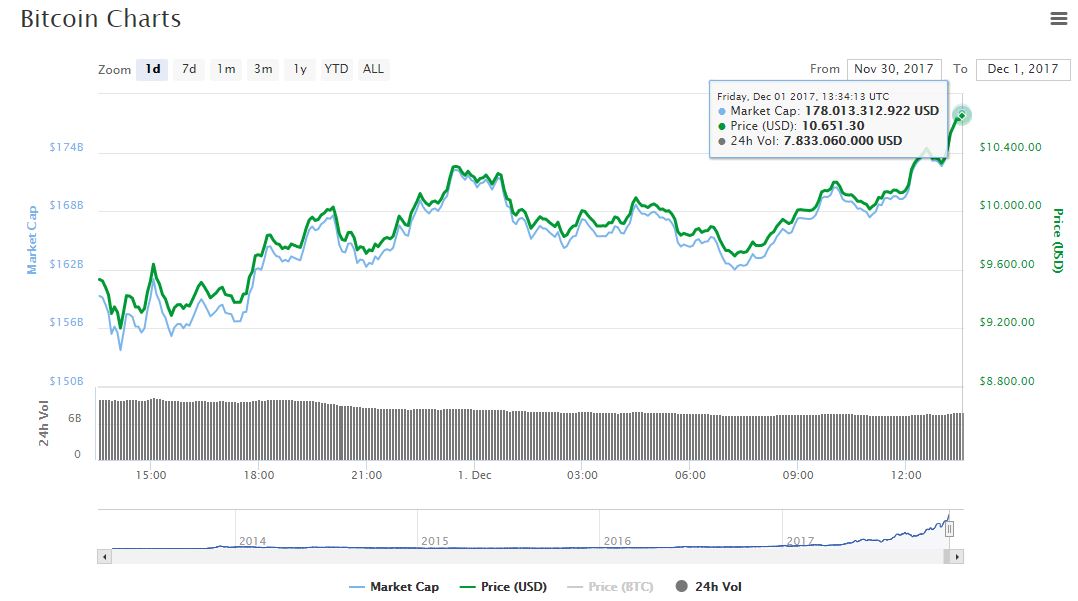
Task: Toggle Price (USD) series in legend
Action: tap(503, 587)
